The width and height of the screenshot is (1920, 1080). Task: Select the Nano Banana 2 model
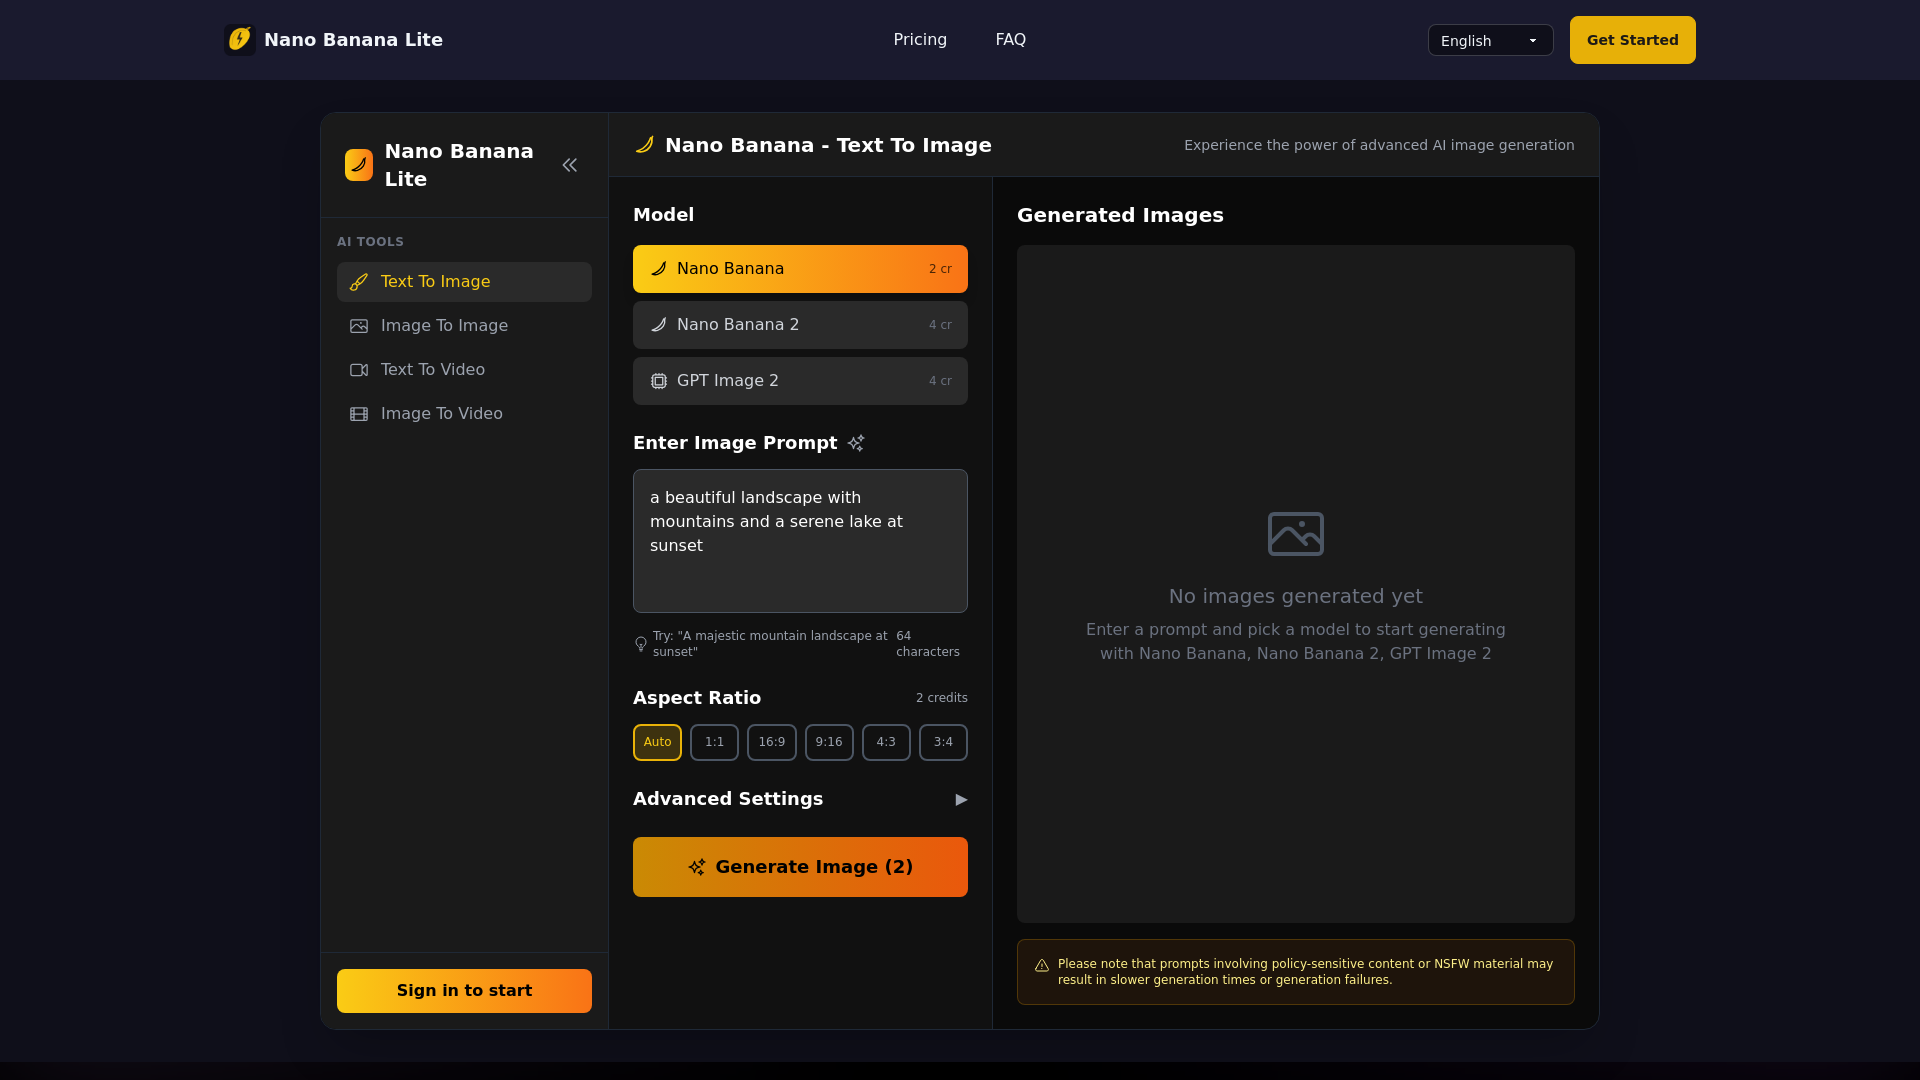point(800,325)
